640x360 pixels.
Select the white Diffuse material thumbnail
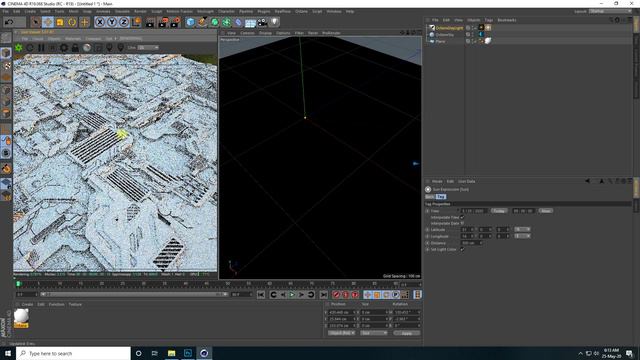pyautogui.click(x=21, y=316)
